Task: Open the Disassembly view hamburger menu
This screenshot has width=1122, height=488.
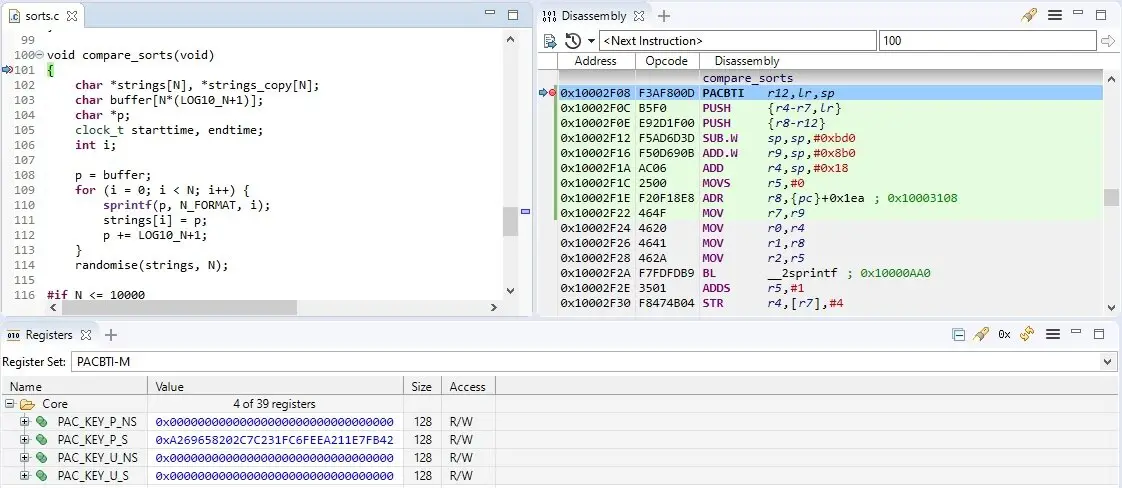Action: tap(1054, 15)
